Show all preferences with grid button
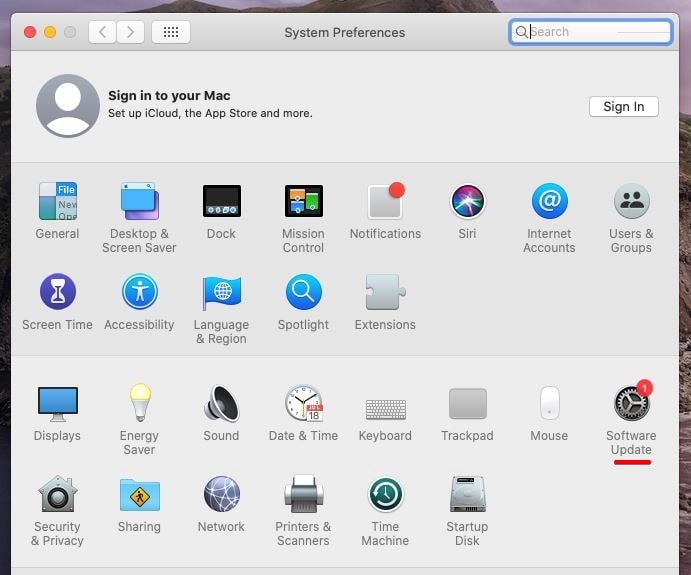This screenshot has height=575, width=691. pyautogui.click(x=171, y=32)
